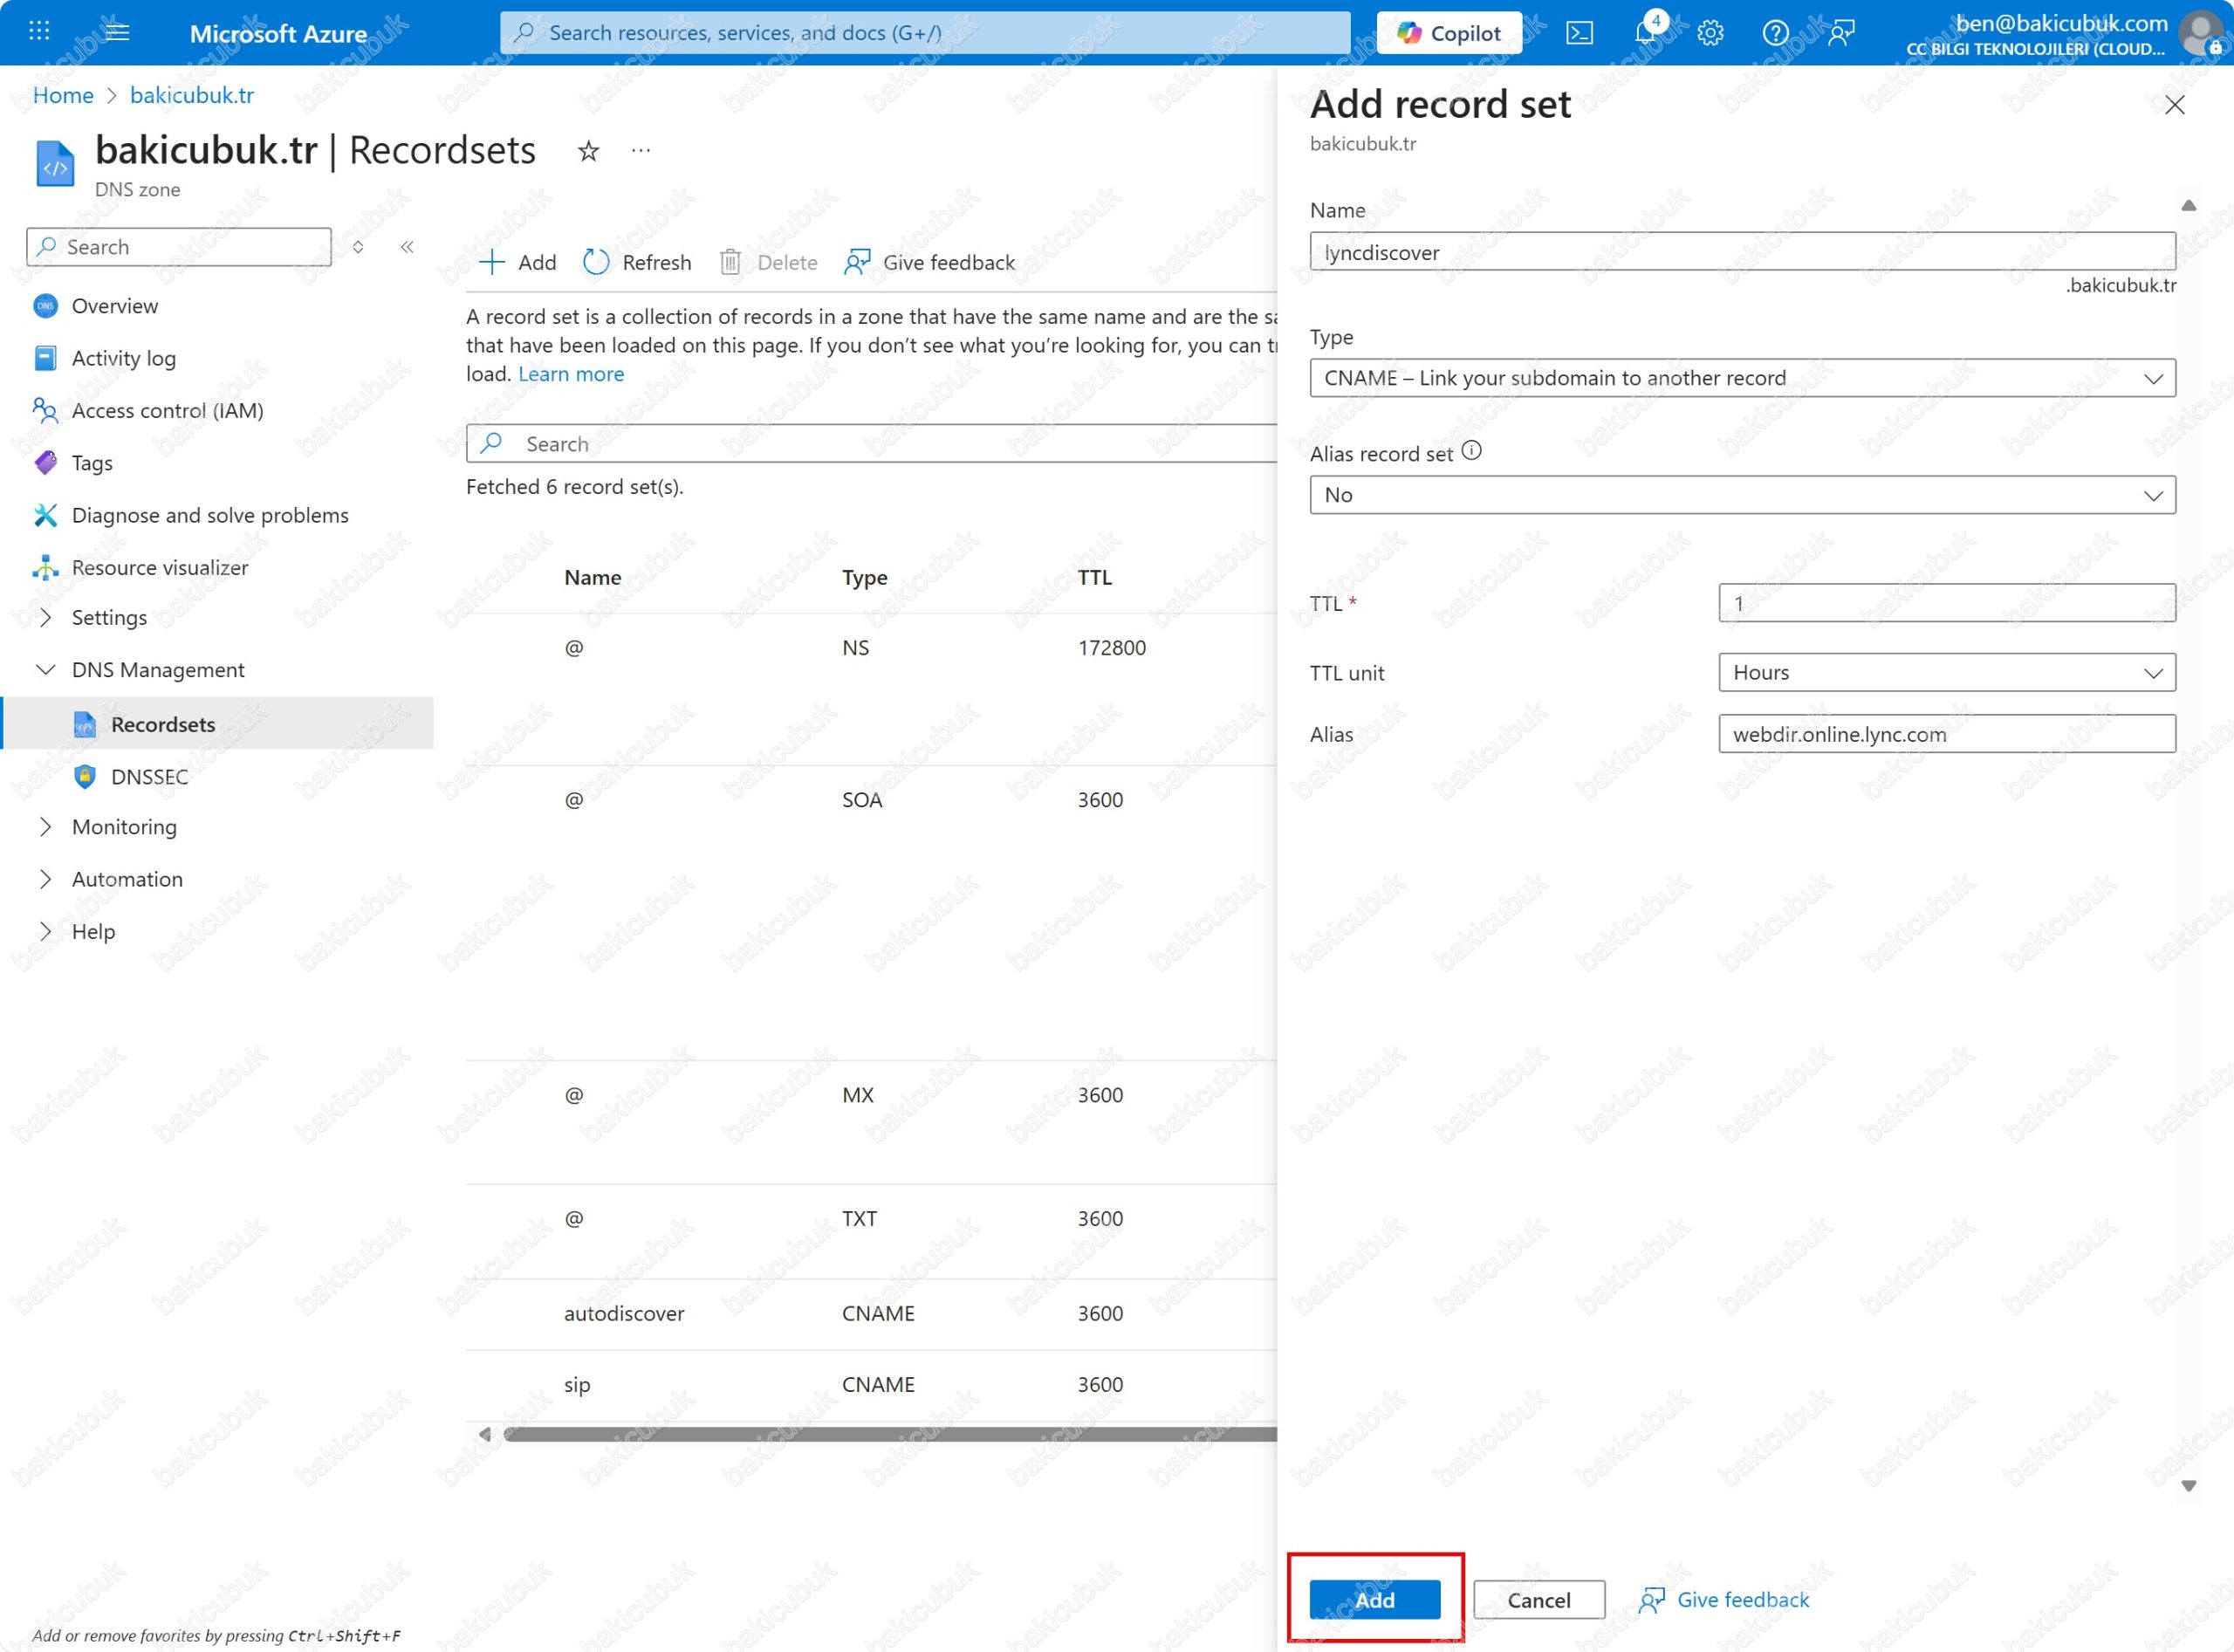
Task: Collapse the sidebar with the double-chevron icon
Action: coord(407,247)
